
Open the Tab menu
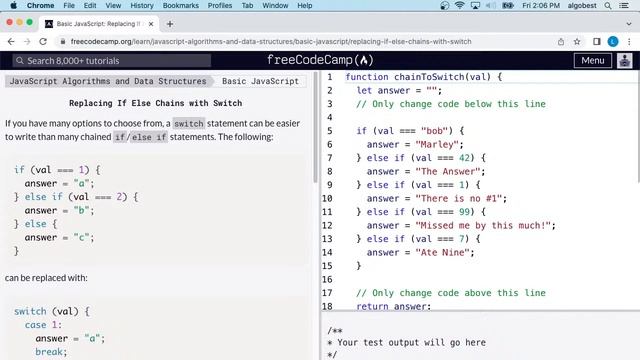(247, 5)
